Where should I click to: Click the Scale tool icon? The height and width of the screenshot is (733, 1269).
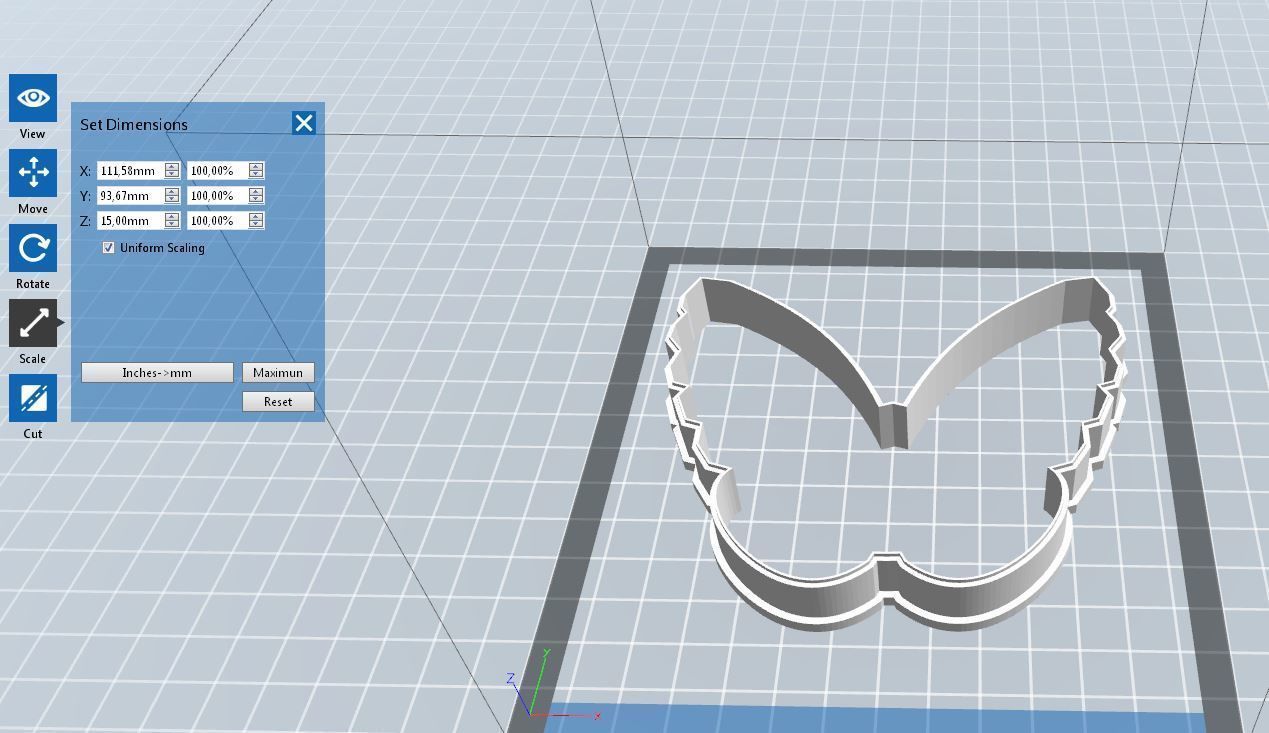pyautogui.click(x=33, y=323)
